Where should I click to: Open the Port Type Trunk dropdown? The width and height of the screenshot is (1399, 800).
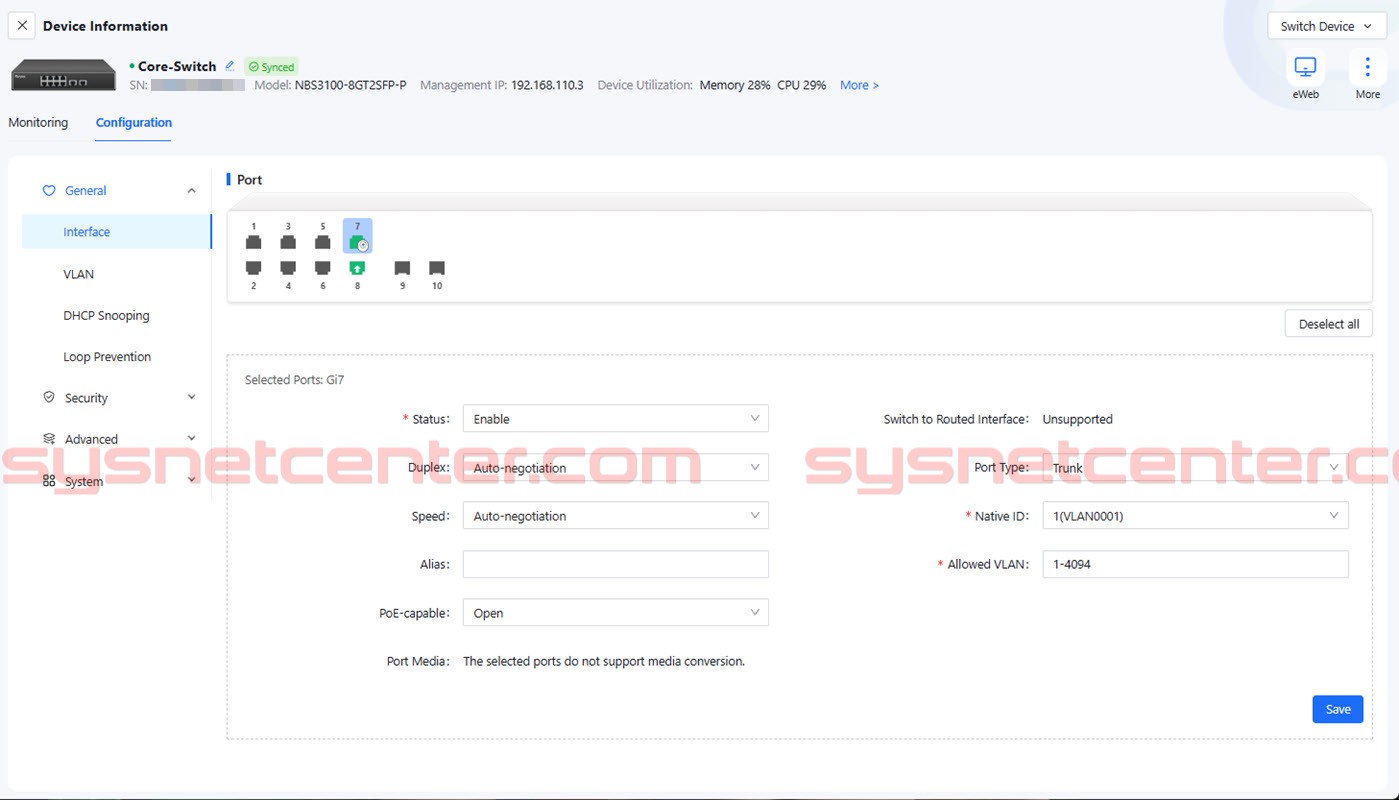coord(1195,467)
